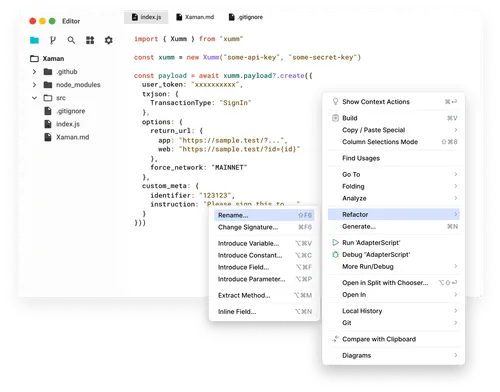Choose Generate... menu item
500x392 pixels.
pos(394,227)
